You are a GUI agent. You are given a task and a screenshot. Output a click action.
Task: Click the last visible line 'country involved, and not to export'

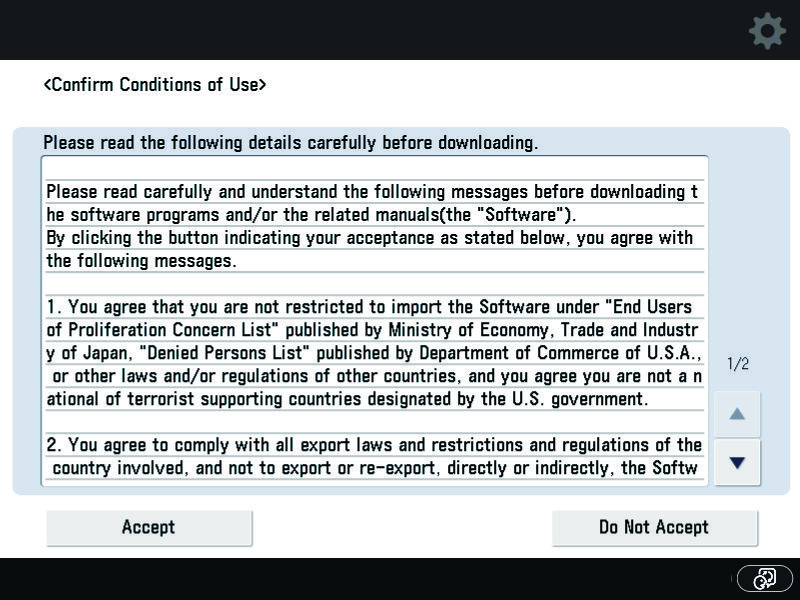pos(375,468)
